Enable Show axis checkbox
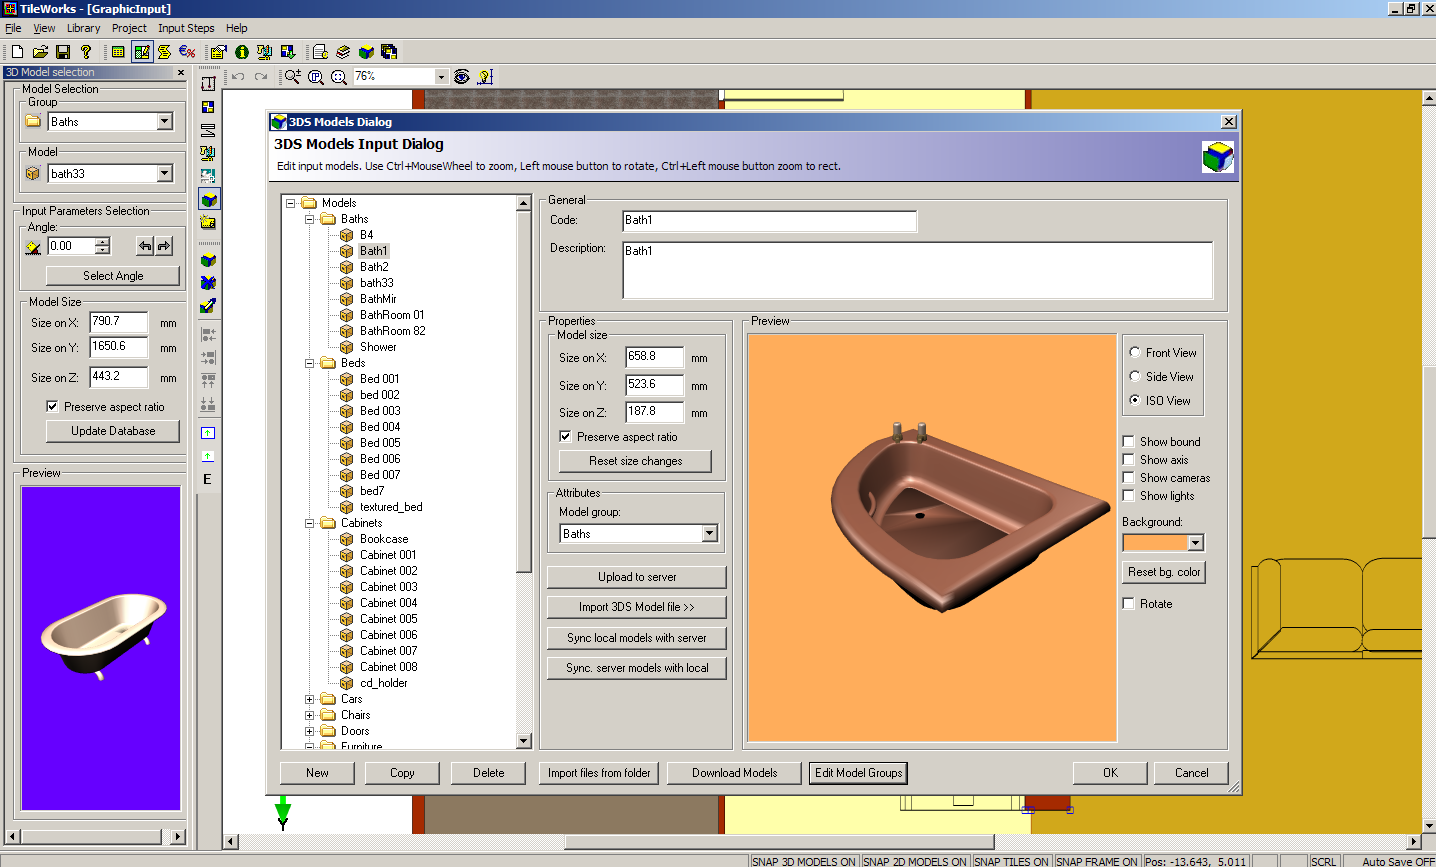Screen dimensions: 1436x867 click(1129, 459)
